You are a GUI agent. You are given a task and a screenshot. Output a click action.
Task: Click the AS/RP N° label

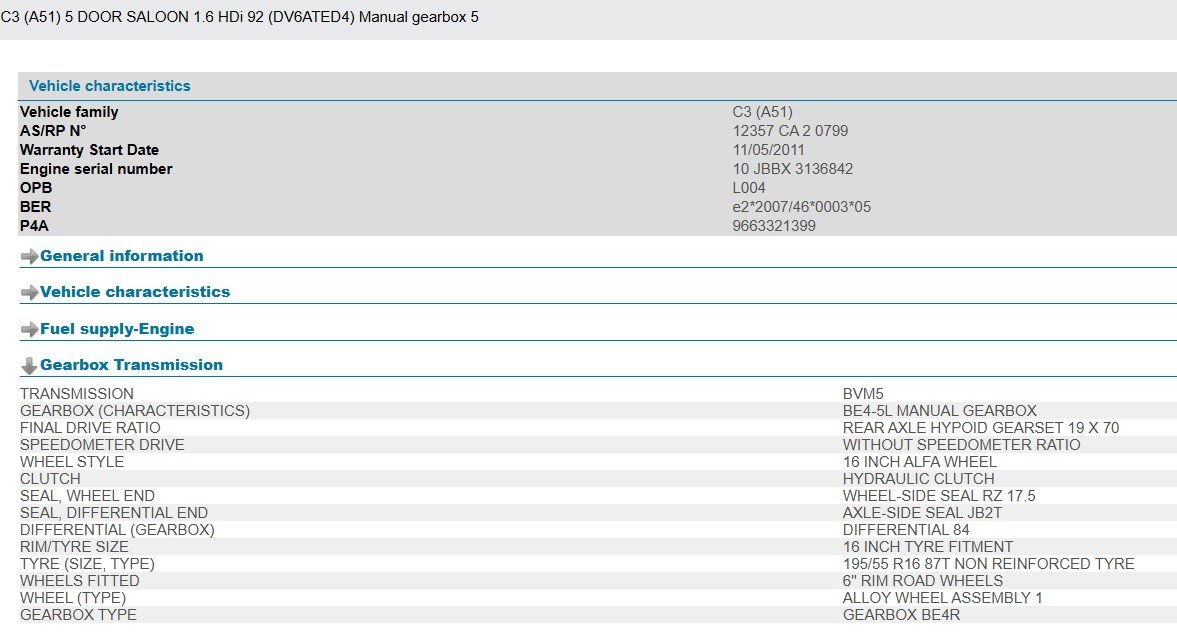tap(53, 131)
